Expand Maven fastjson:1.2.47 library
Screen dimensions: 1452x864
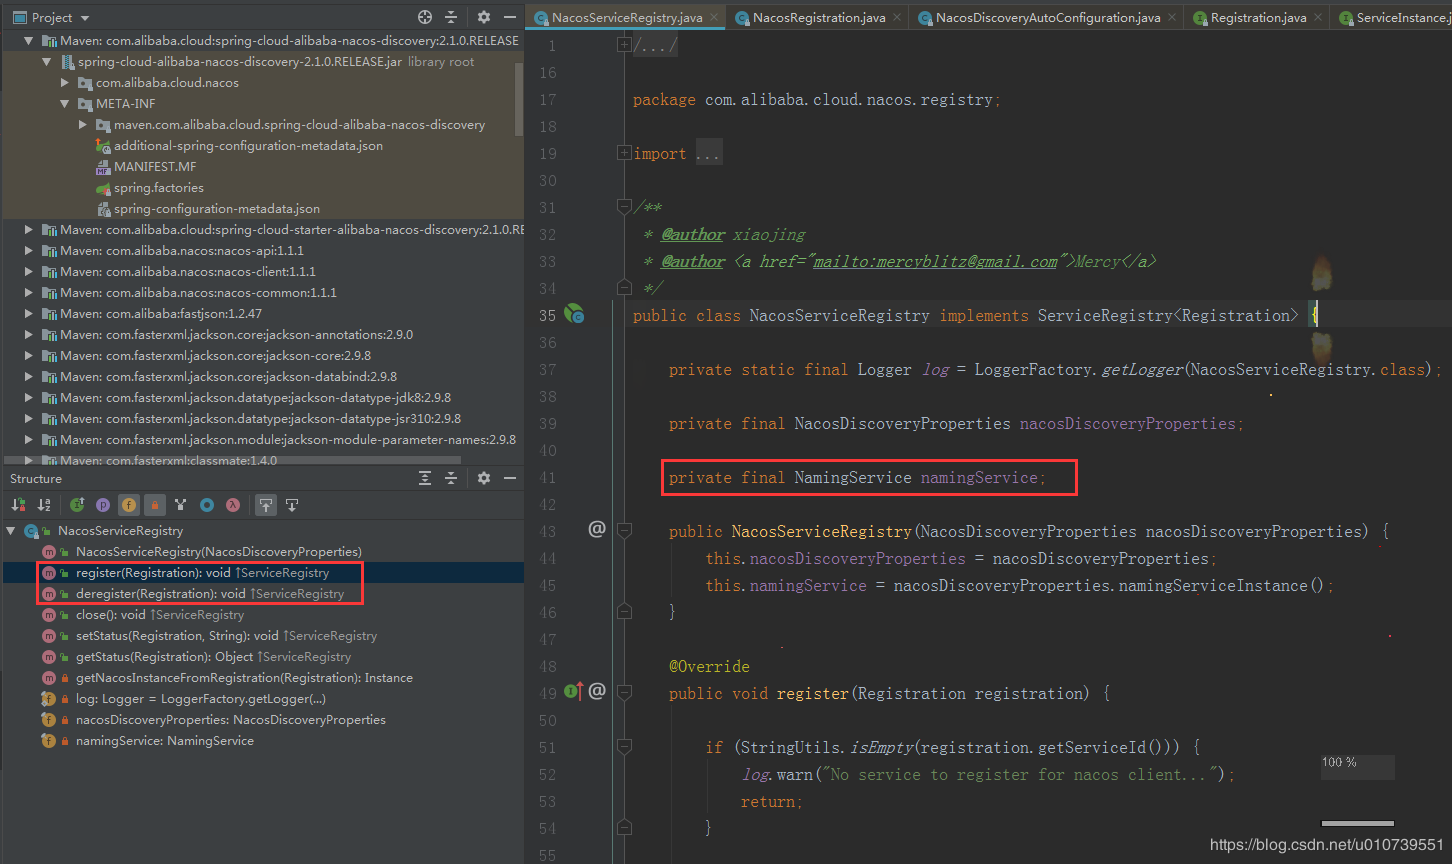pyautogui.click(x=30, y=314)
